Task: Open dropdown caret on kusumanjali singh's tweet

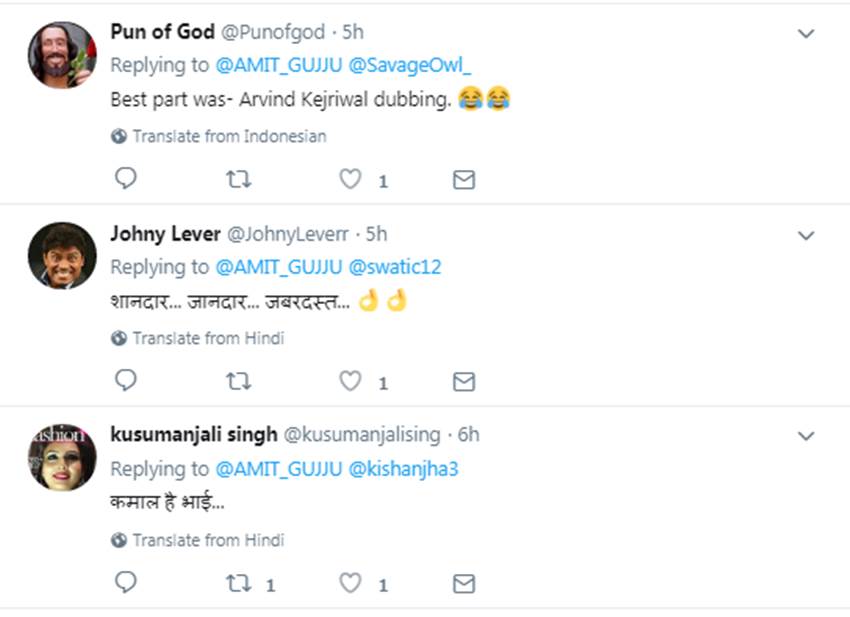Action: [806, 437]
